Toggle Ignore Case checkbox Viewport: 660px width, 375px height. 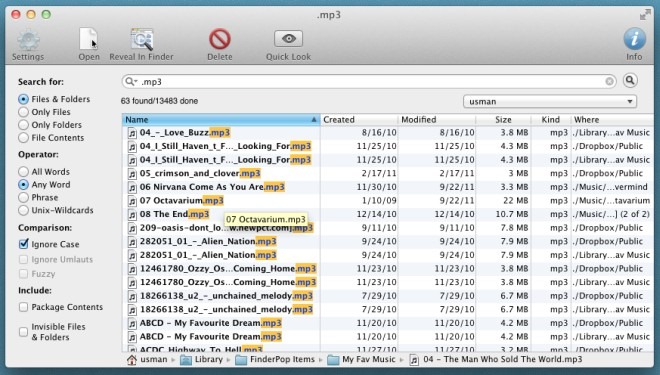[x=24, y=244]
